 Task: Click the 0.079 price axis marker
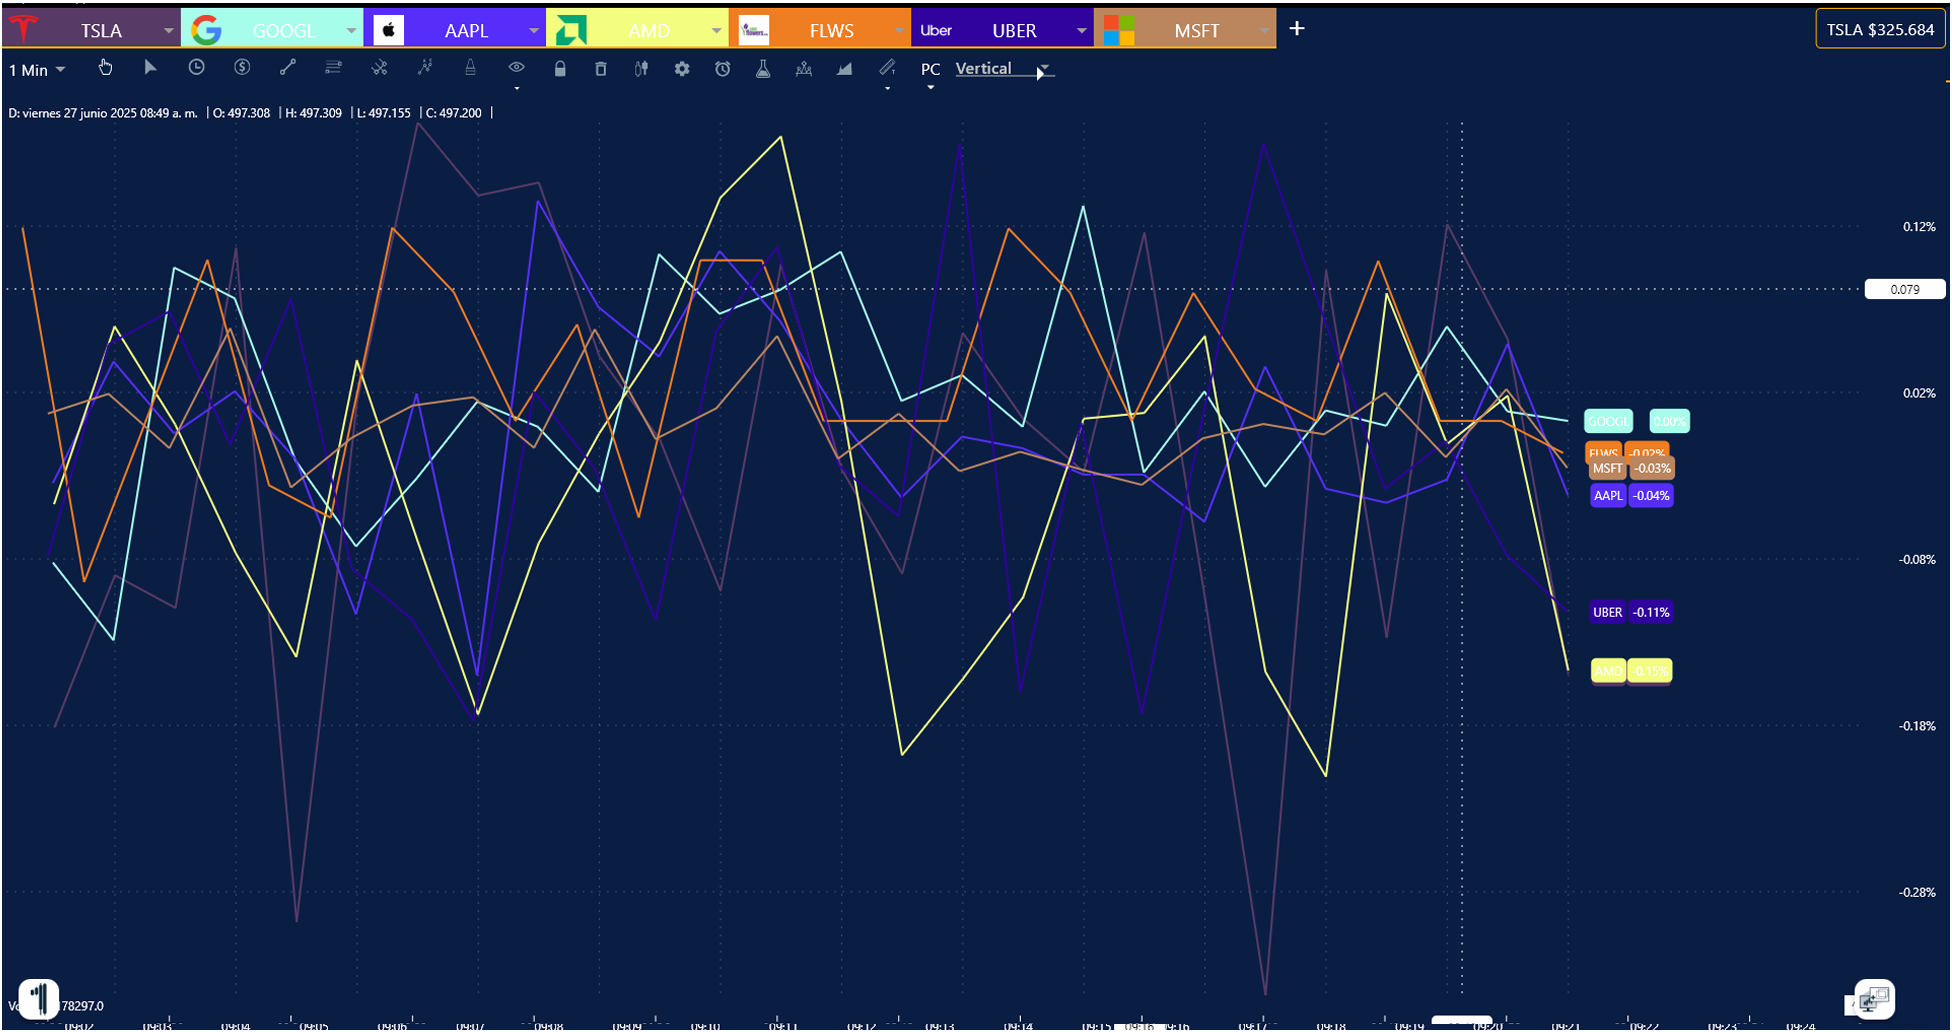[x=1904, y=290]
